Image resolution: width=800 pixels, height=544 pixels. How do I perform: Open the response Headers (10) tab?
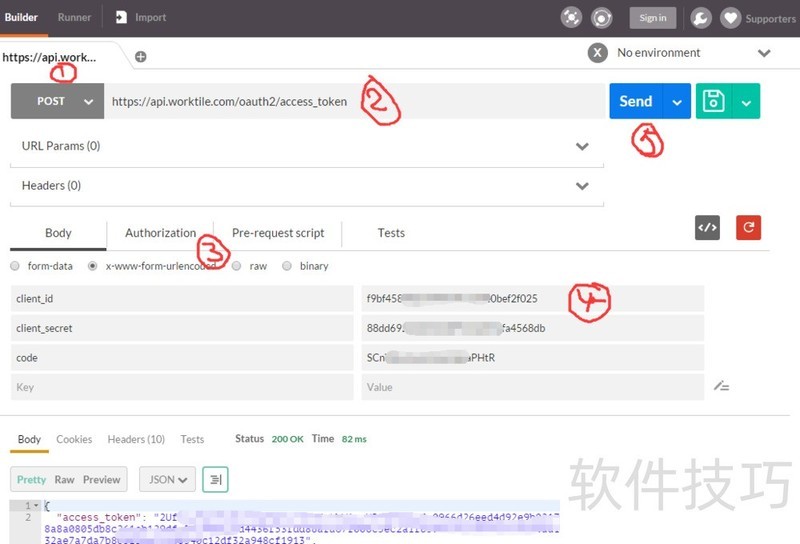click(x=136, y=439)
